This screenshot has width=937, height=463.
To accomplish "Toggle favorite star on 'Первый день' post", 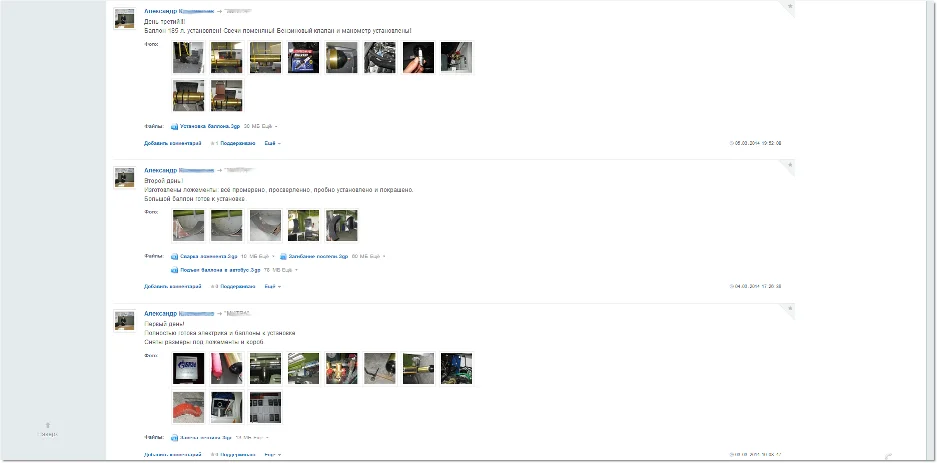I will point(790,308).
